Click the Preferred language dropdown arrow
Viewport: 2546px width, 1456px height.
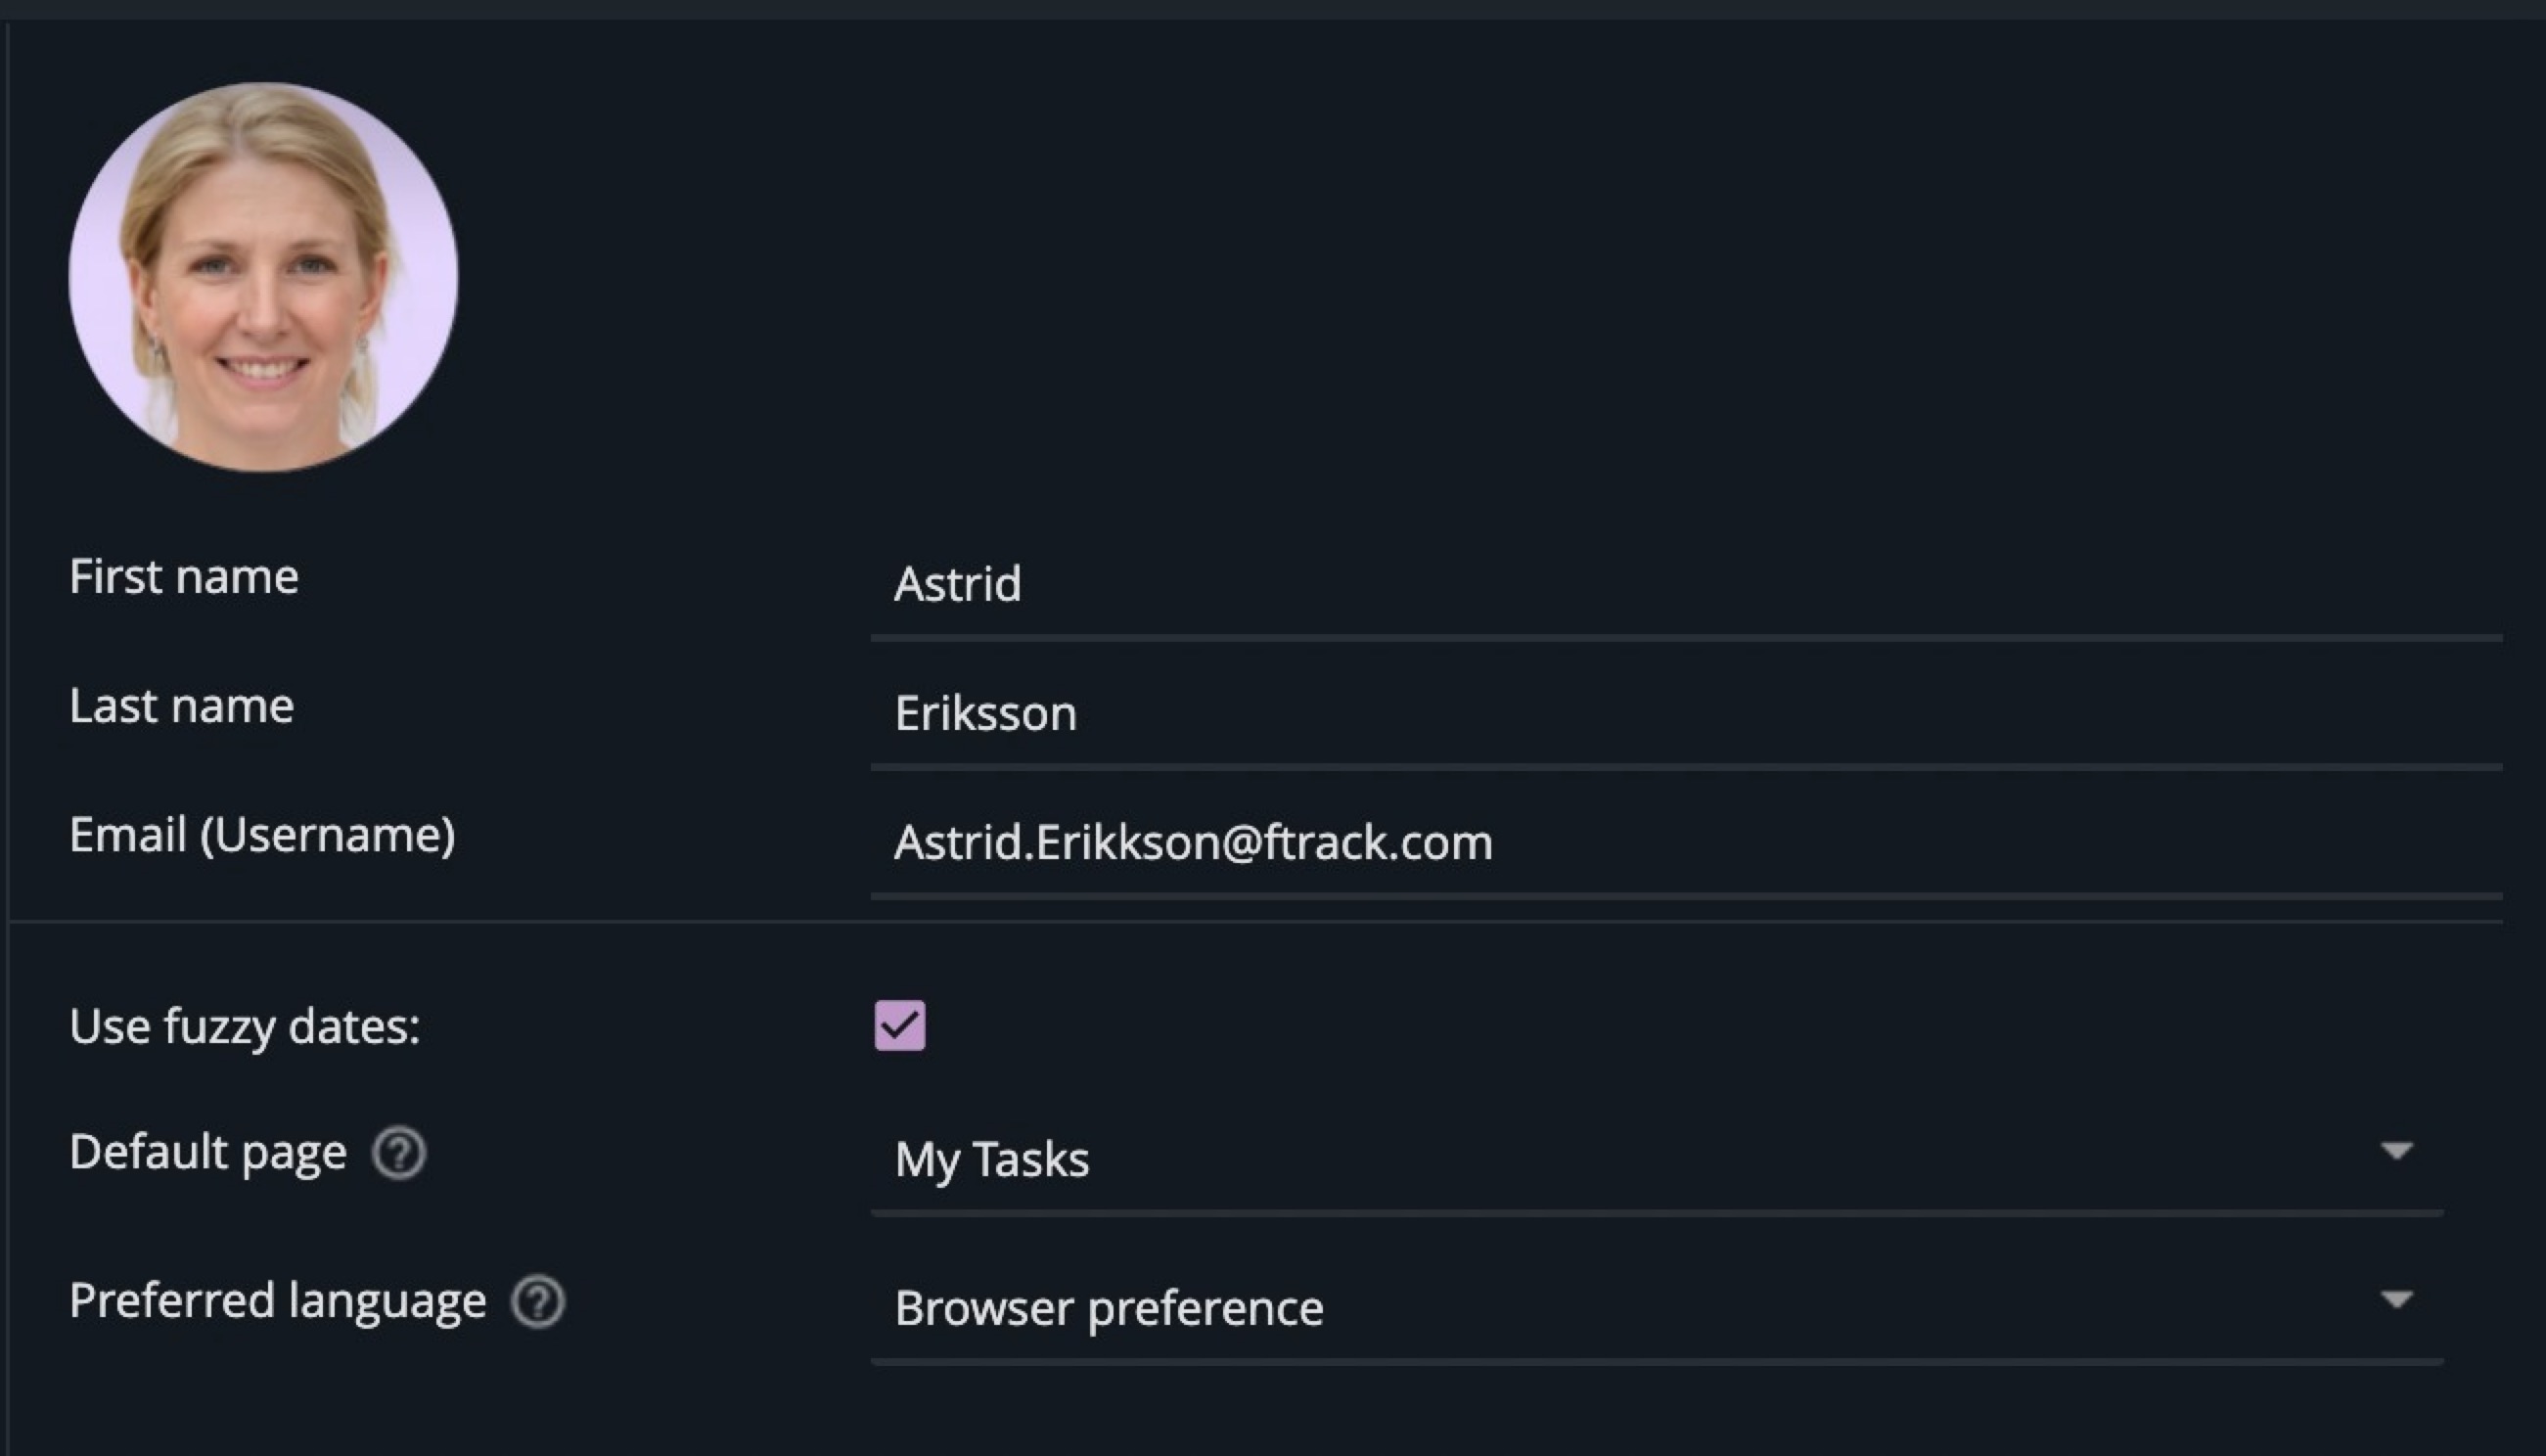2396,1300
